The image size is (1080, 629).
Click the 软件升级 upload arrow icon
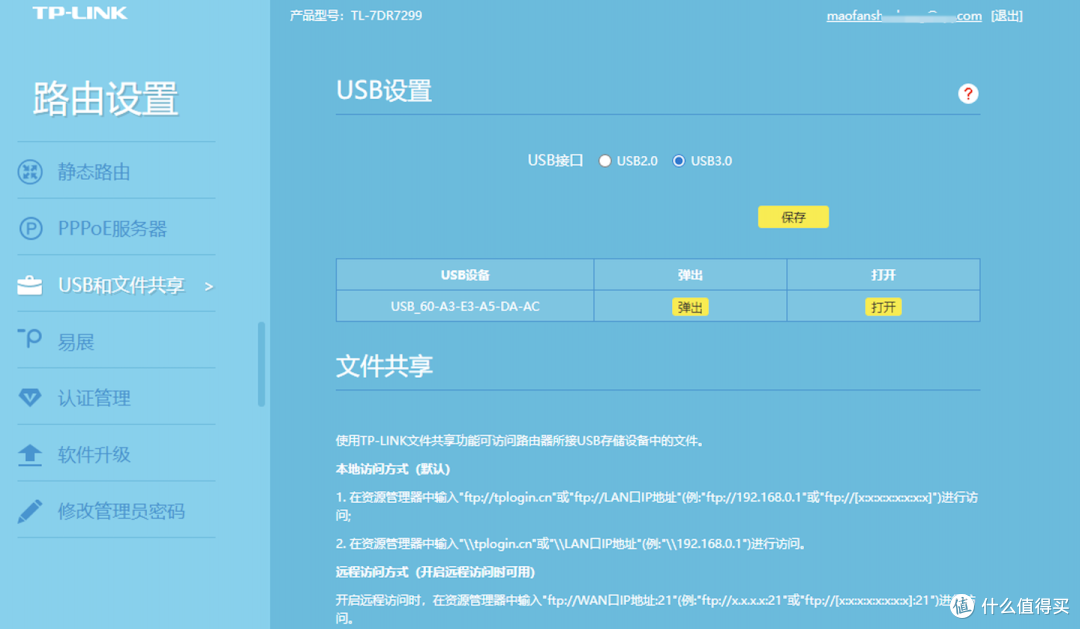click(x=30, y=455)
